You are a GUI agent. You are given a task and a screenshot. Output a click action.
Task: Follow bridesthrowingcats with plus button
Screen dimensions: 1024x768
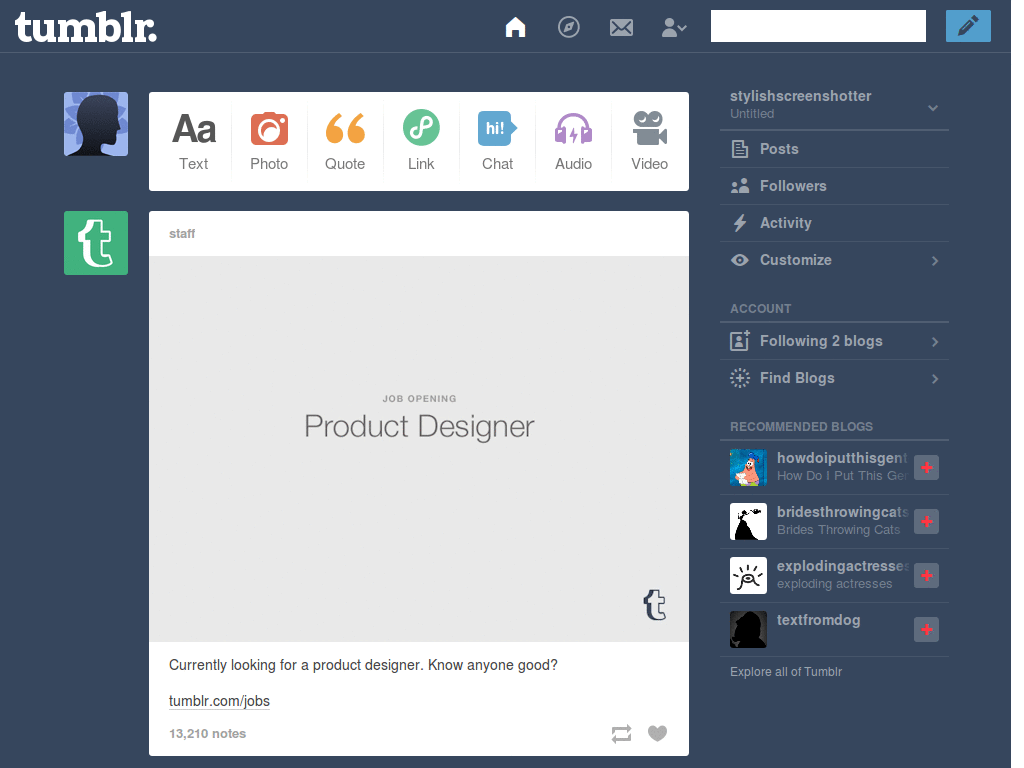point(926,522)
